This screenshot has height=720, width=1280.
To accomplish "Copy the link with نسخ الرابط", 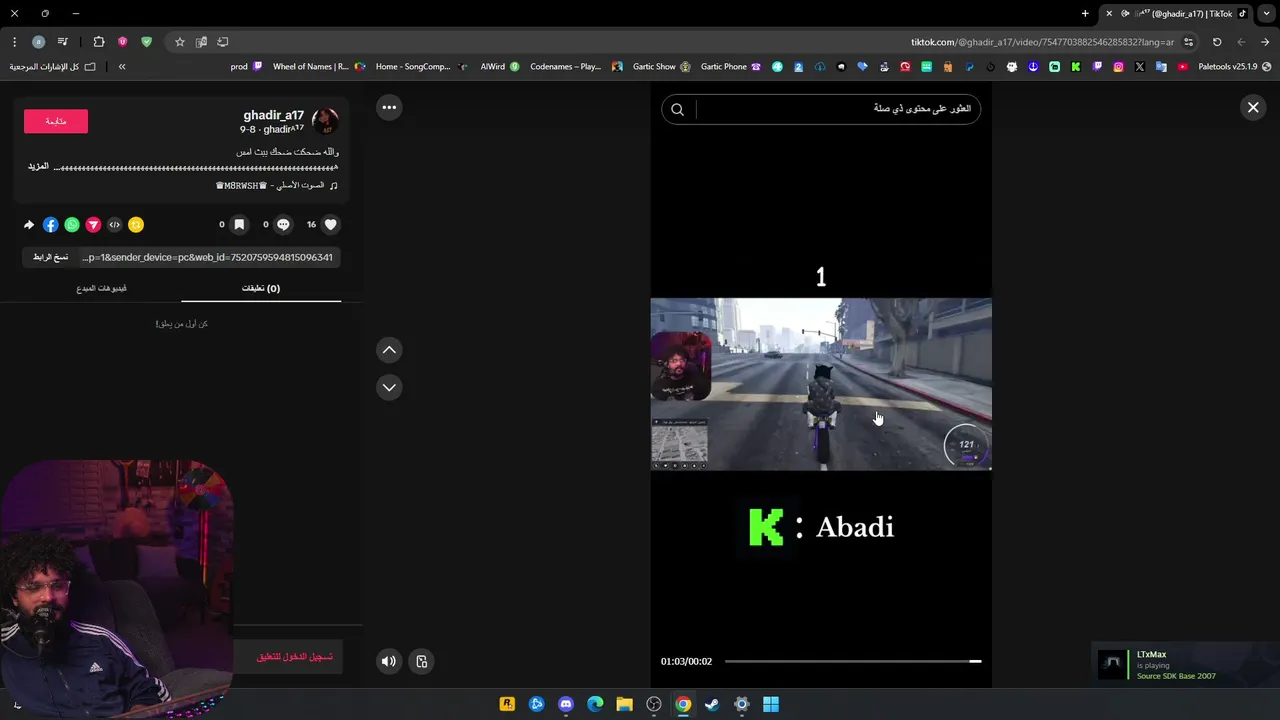I will click(x=50, y=257).
